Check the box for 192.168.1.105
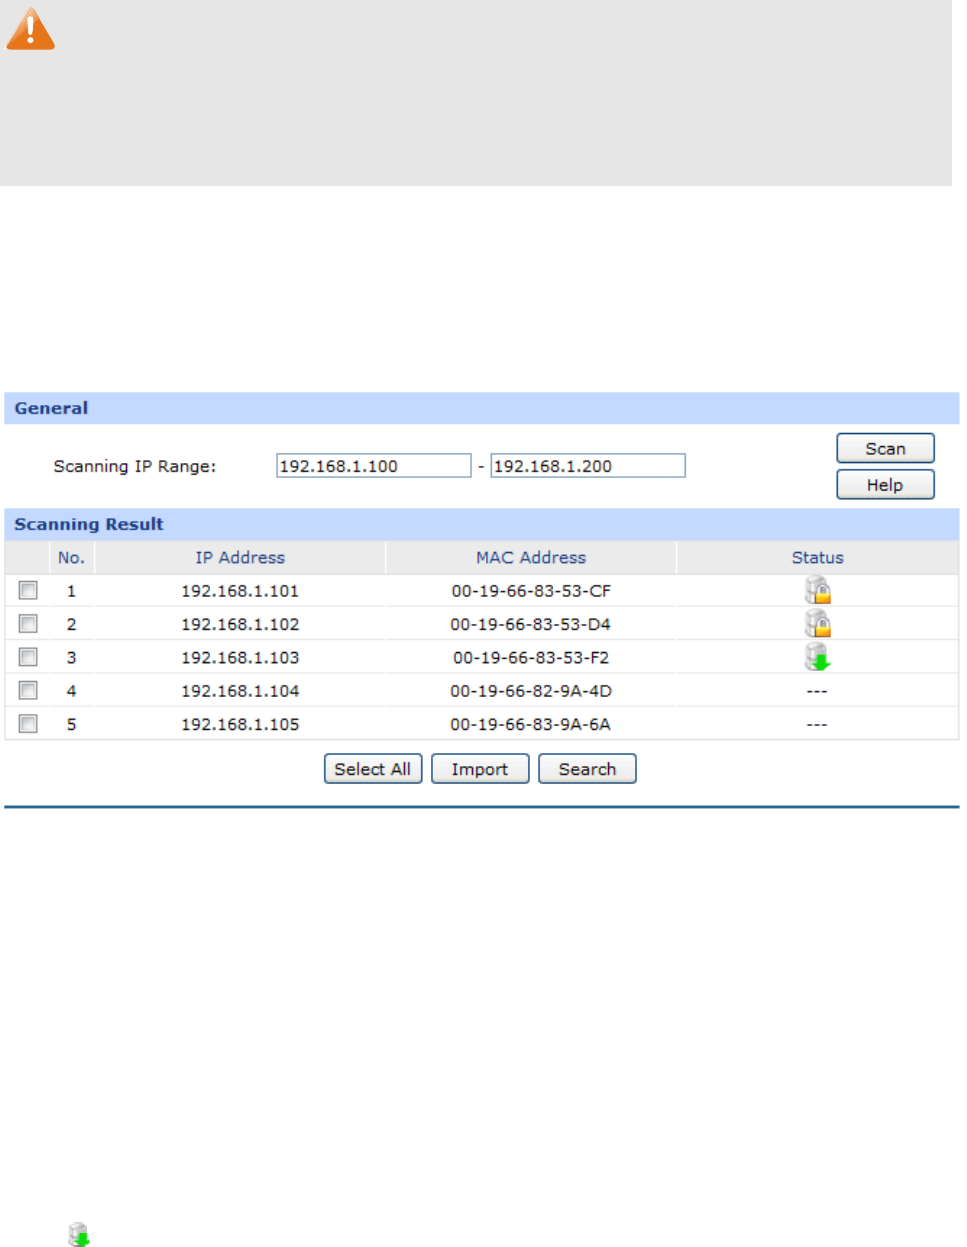The image size is (967, 1247). click(28, 724)
